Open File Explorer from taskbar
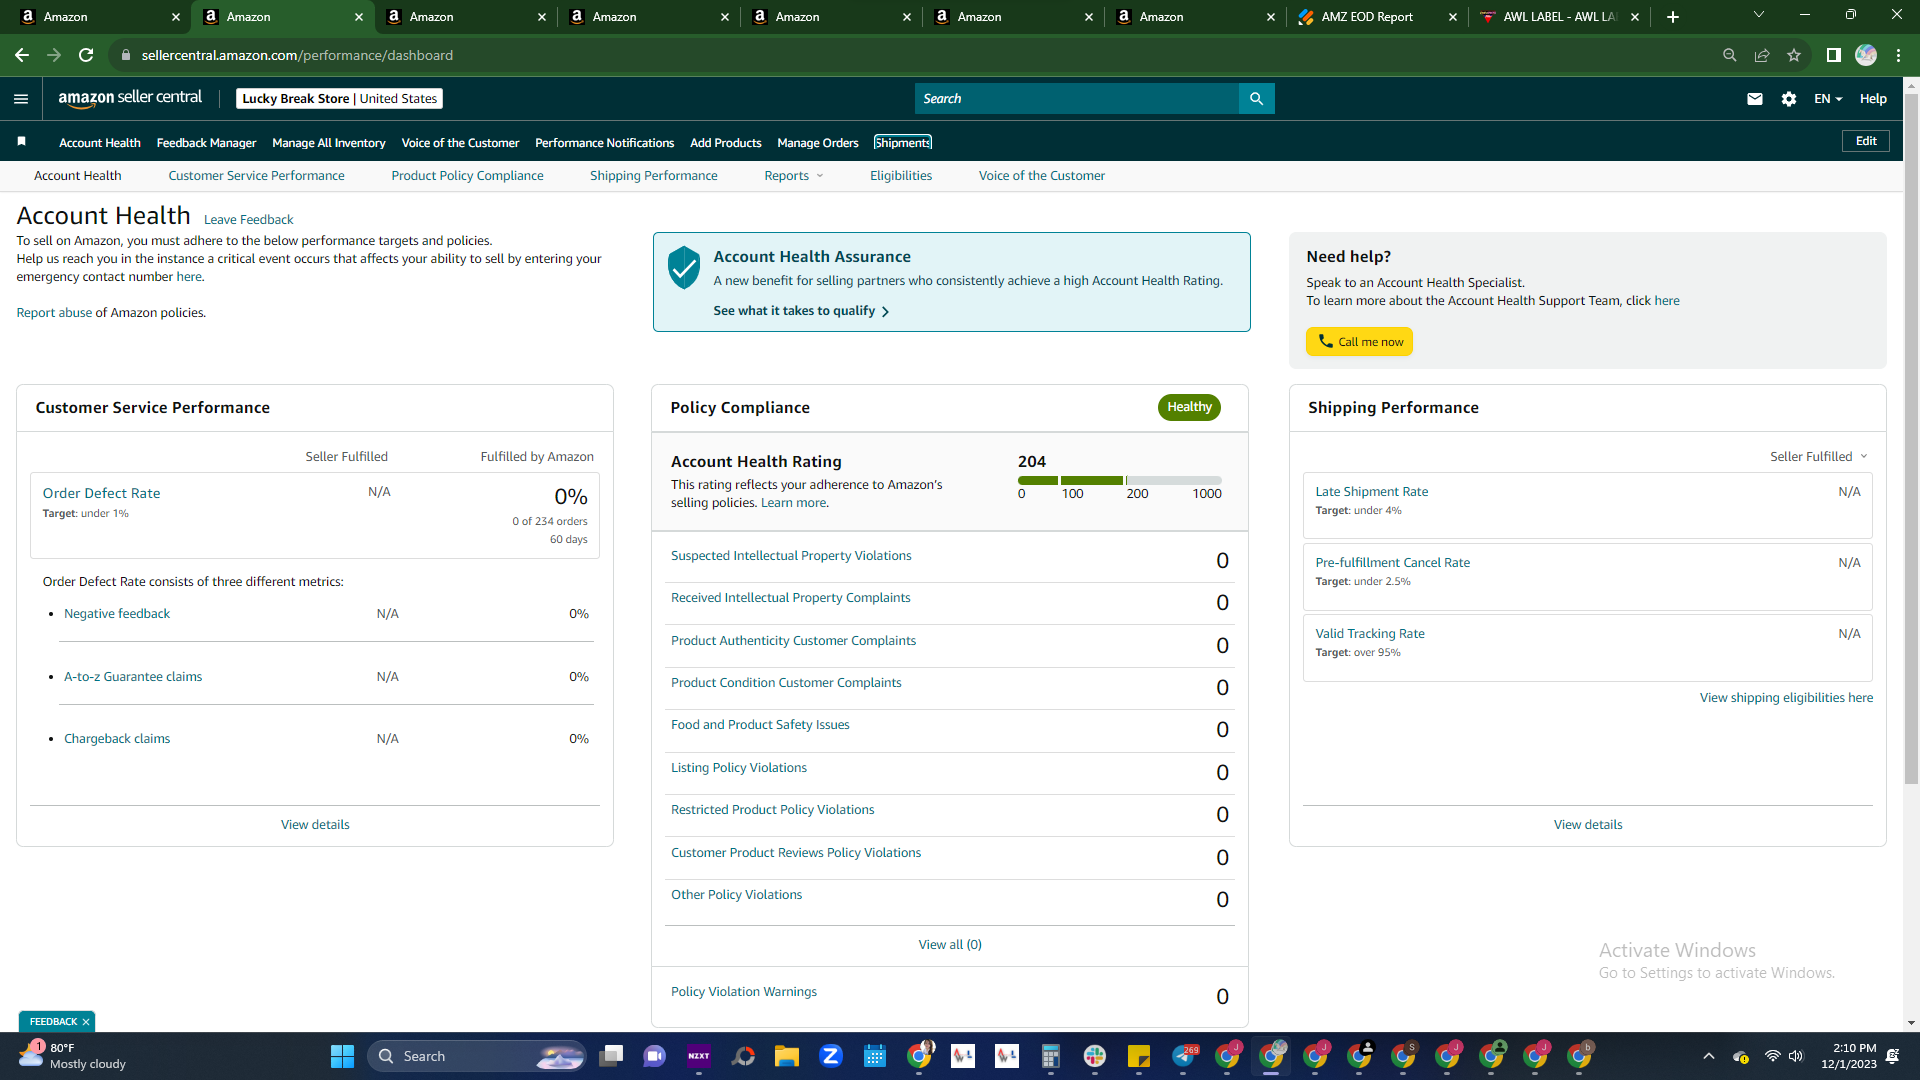 tap(786, 1056)
